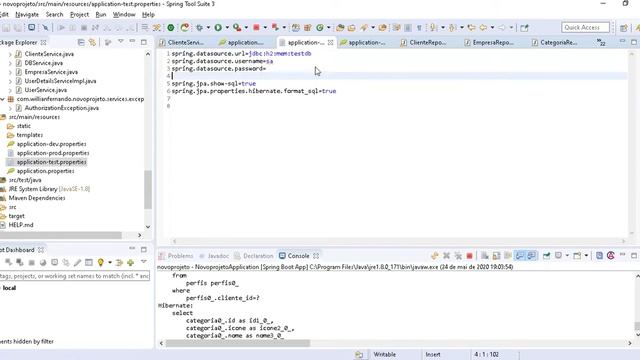Click the lightbulb icon in Boot Dashboard
Viewport: 640px width, 360px height.
pos(100,262)
